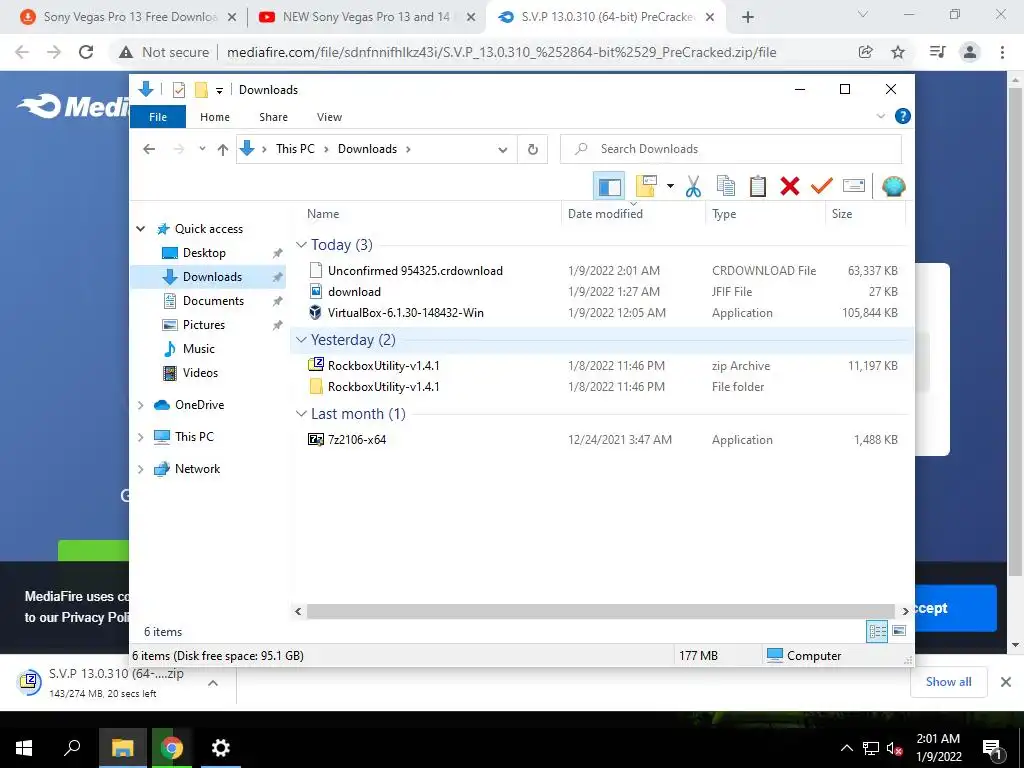Click the Chrome share page icon

click(x=865, y=52)
